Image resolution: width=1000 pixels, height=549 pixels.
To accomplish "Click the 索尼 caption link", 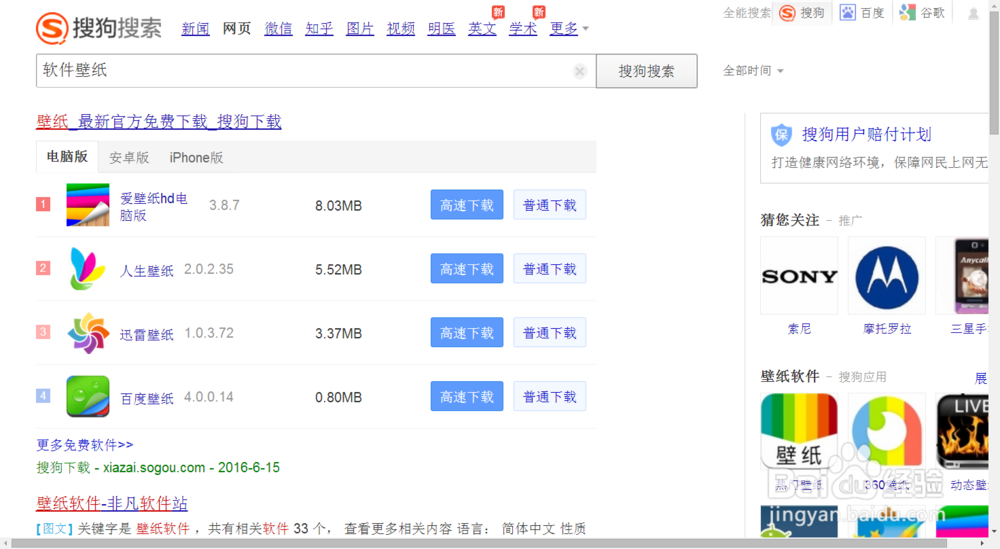I will 799,328.
